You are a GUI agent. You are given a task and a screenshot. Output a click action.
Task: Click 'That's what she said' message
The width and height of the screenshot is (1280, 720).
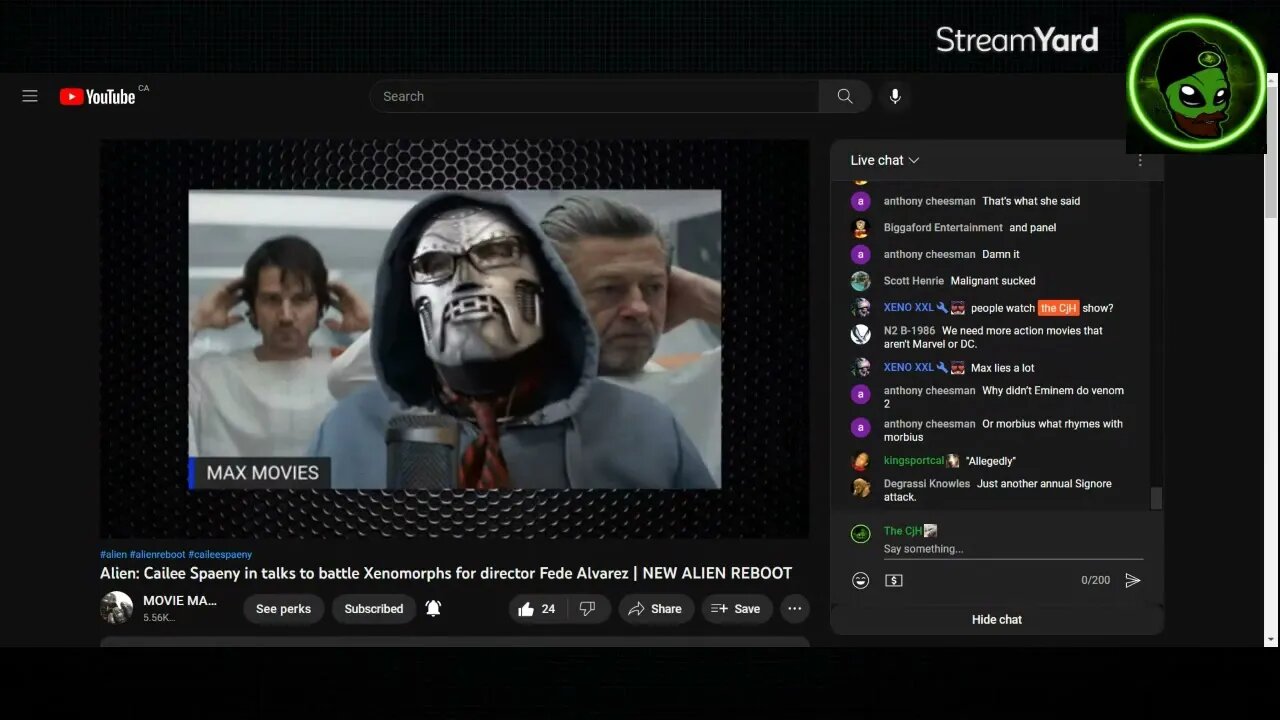tap(1031, 201)
